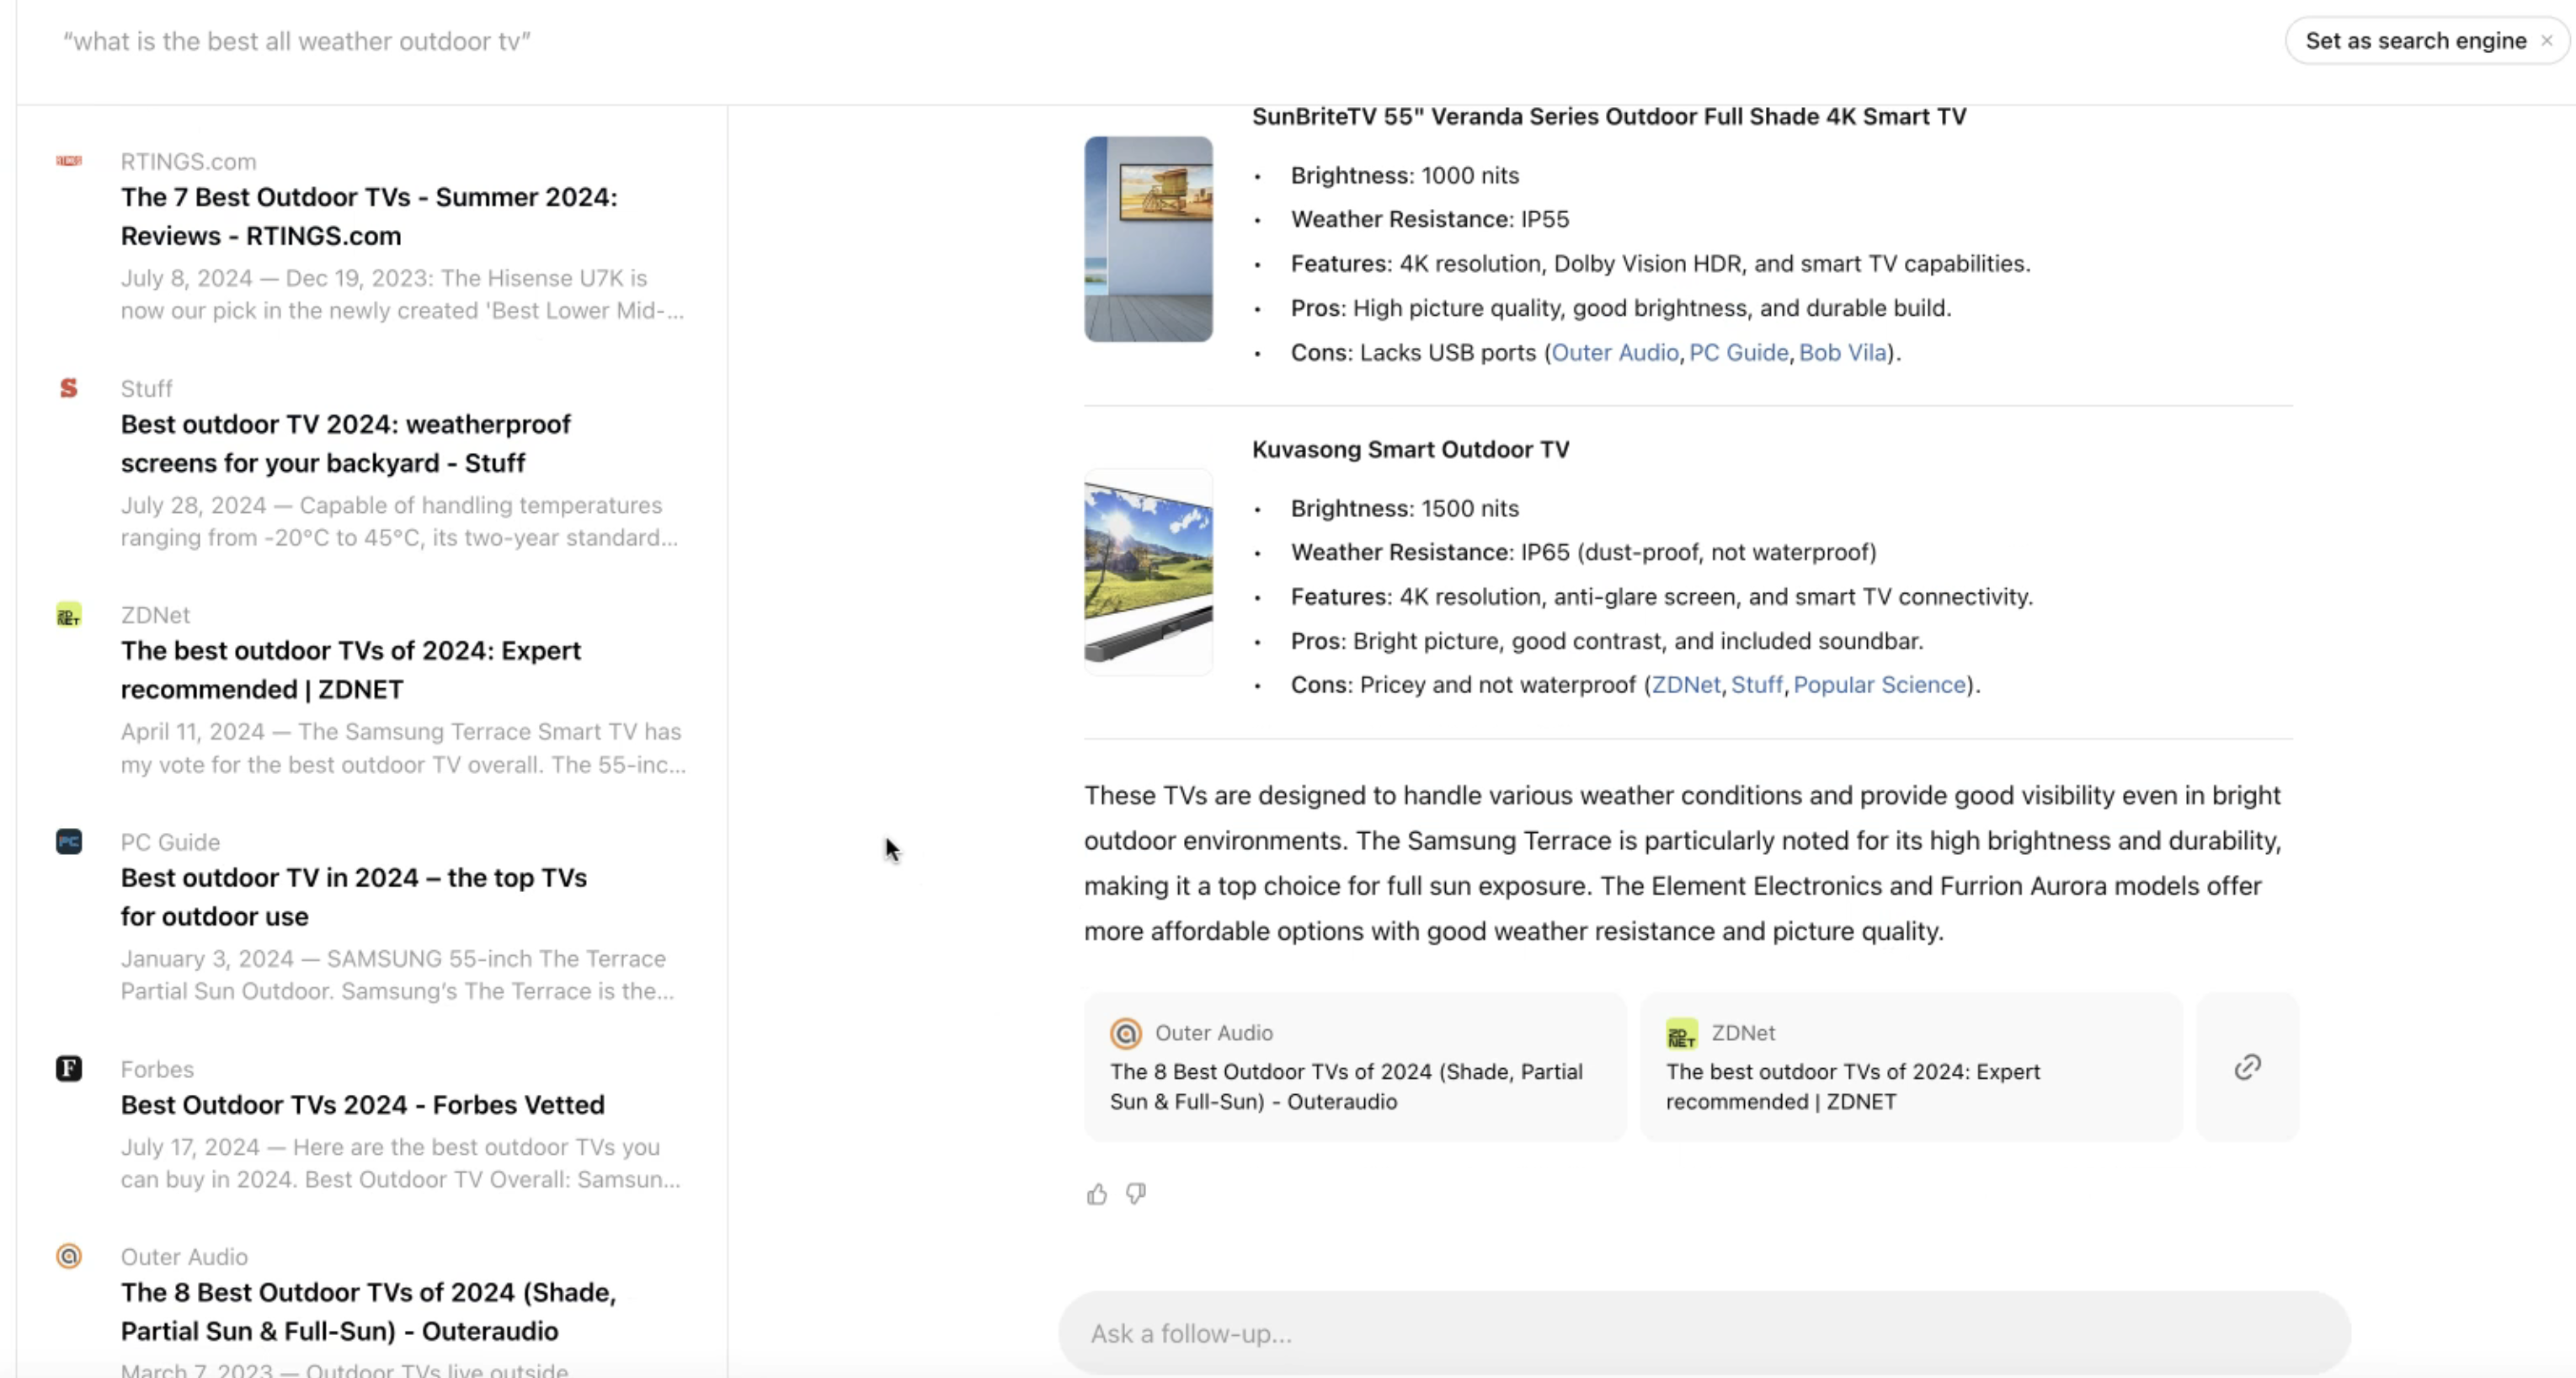Viewport: 2576px width, 1378px height.
Task: Click the PC Guide favicon icon
Action: pos(69,842)
